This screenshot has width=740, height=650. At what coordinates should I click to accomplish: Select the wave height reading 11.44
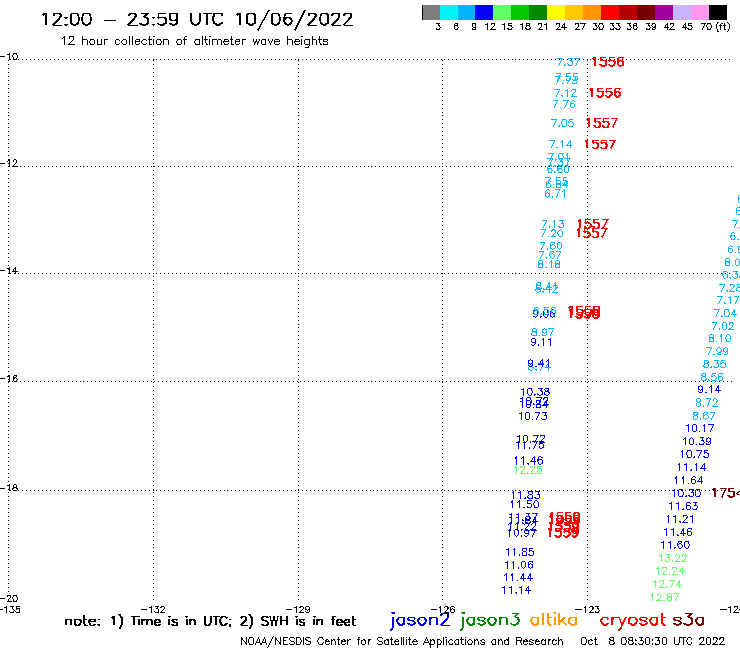(518, 577)
